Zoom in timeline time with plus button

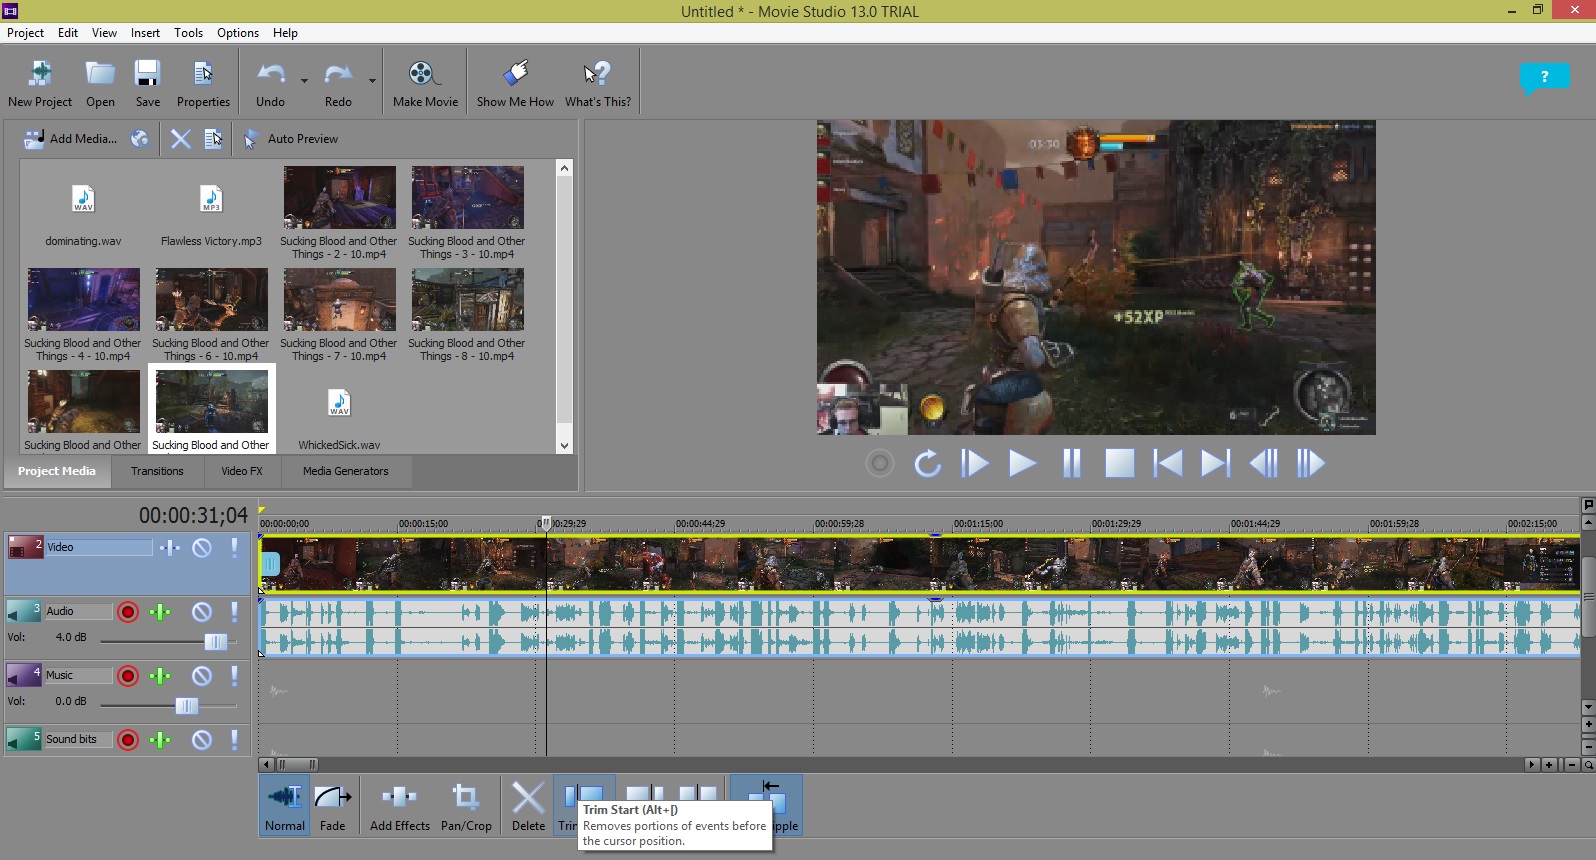(1549, 765)
